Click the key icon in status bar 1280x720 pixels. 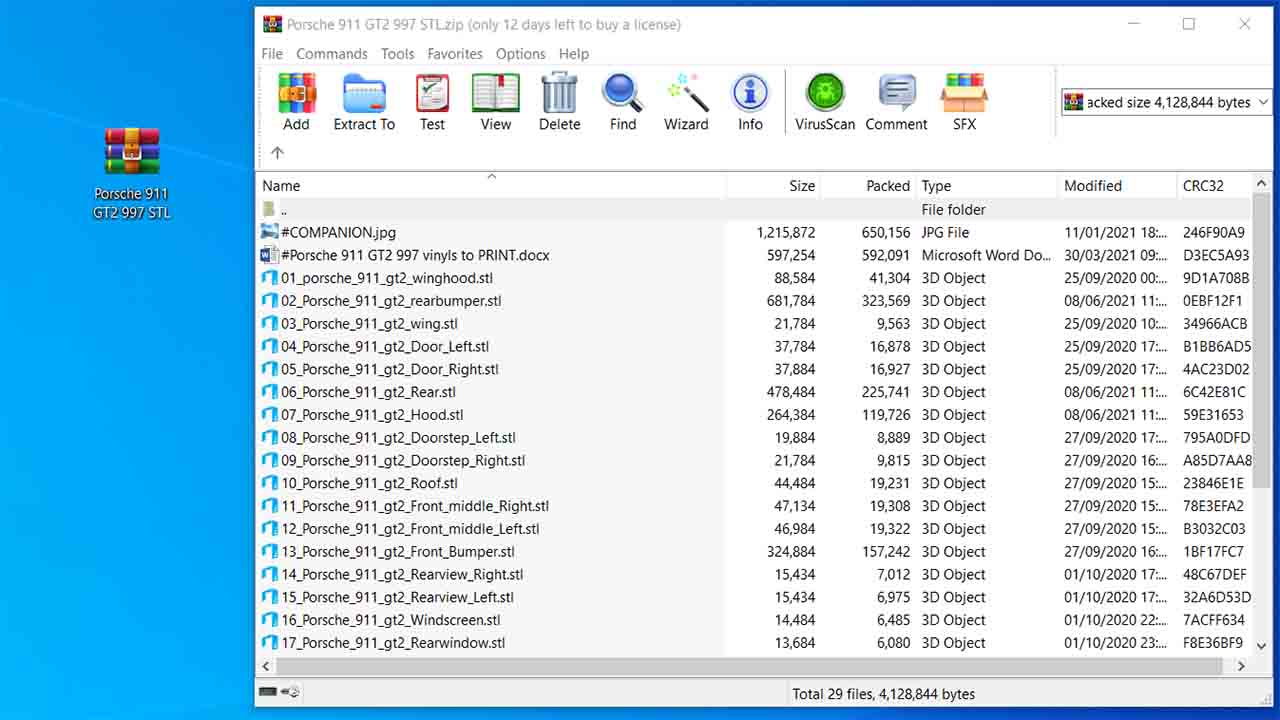pos(291,692)
